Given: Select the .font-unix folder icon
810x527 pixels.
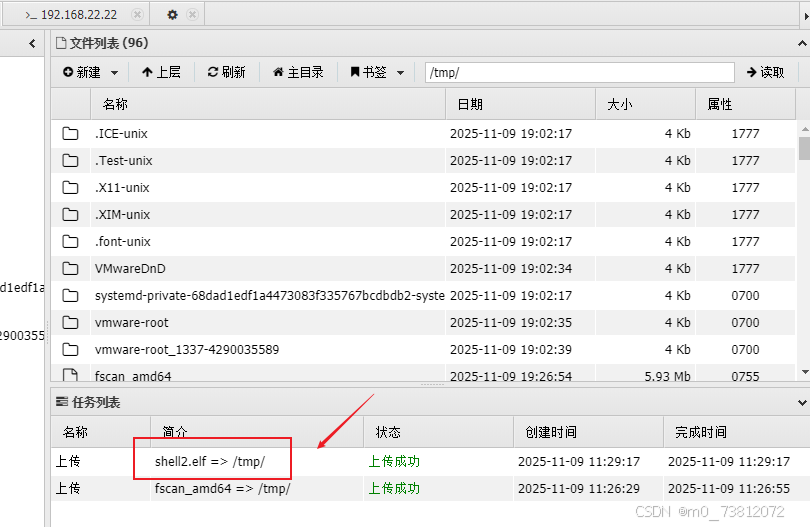Looking at the screenshot, I should 70,241.
